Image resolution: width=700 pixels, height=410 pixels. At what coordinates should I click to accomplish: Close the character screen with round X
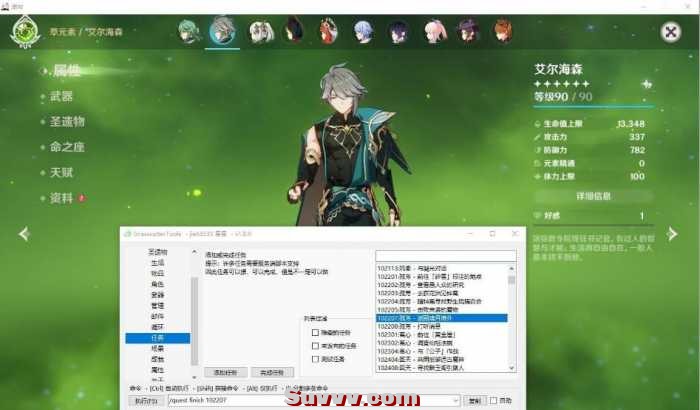[x=671, y=32]
